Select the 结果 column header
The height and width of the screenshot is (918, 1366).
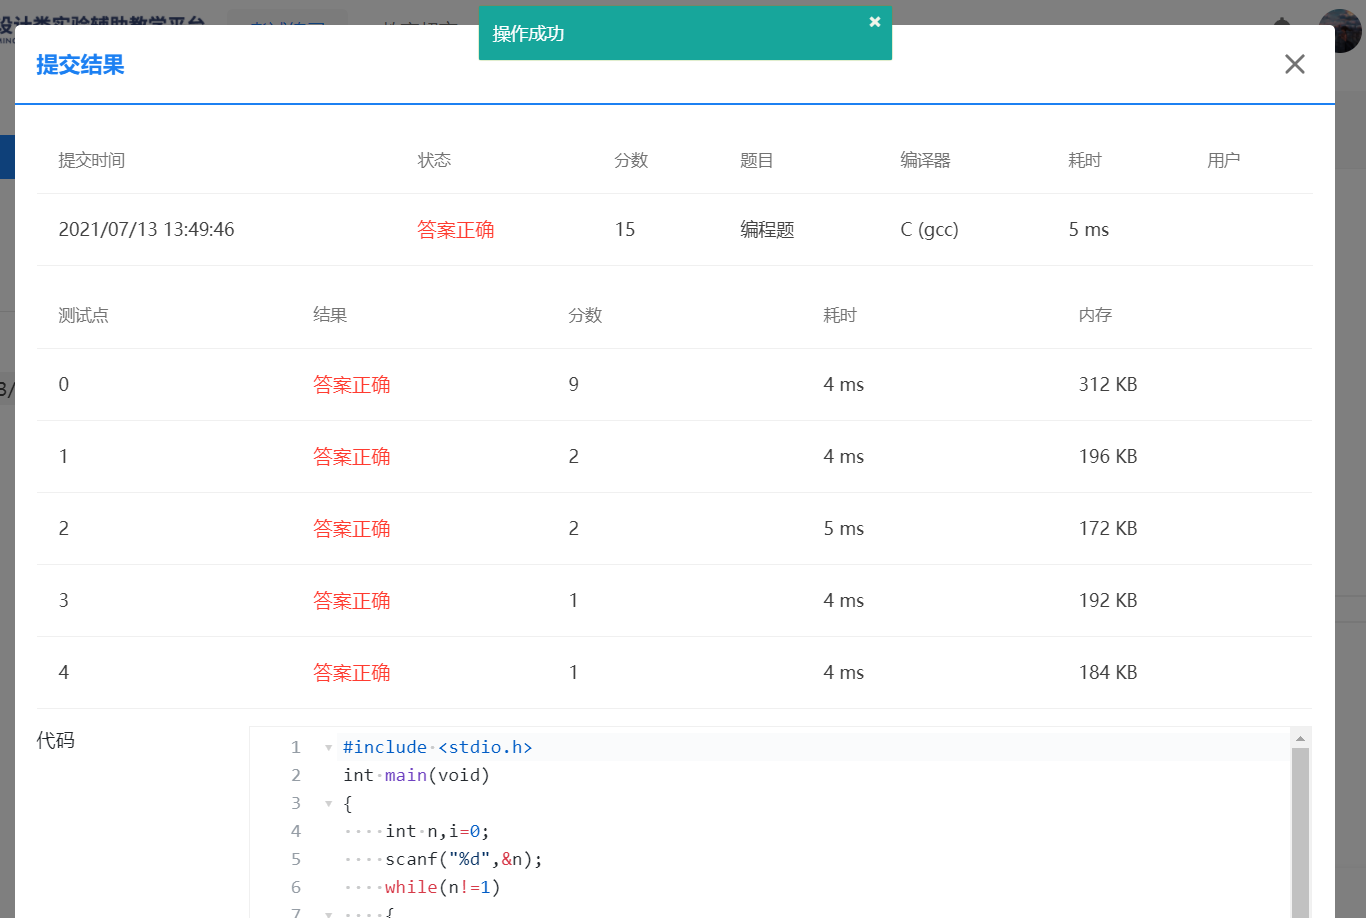point(330,315)
